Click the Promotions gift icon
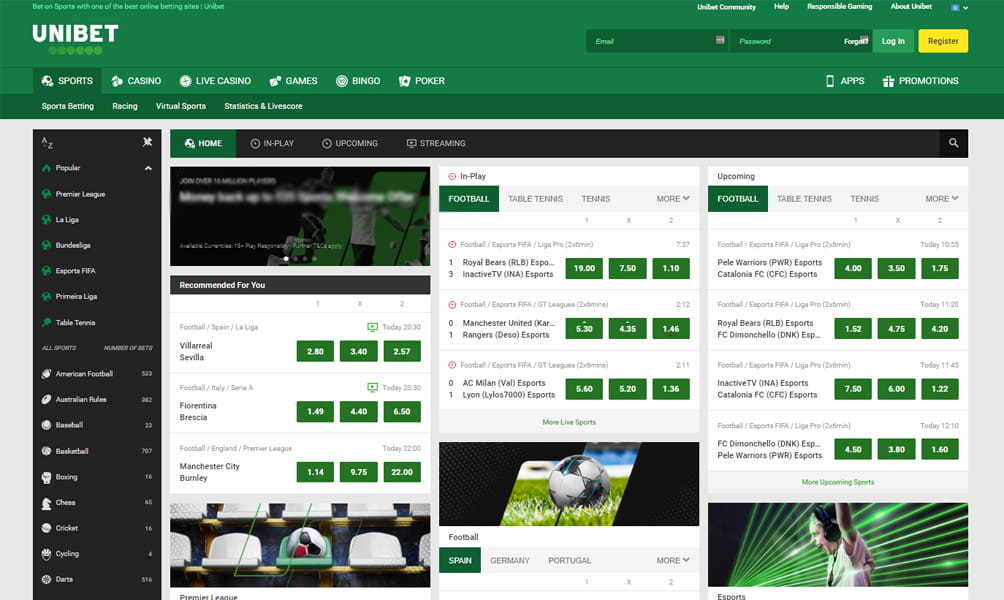1004x600 pixels. pyautogui.click(x=888, y=81)
